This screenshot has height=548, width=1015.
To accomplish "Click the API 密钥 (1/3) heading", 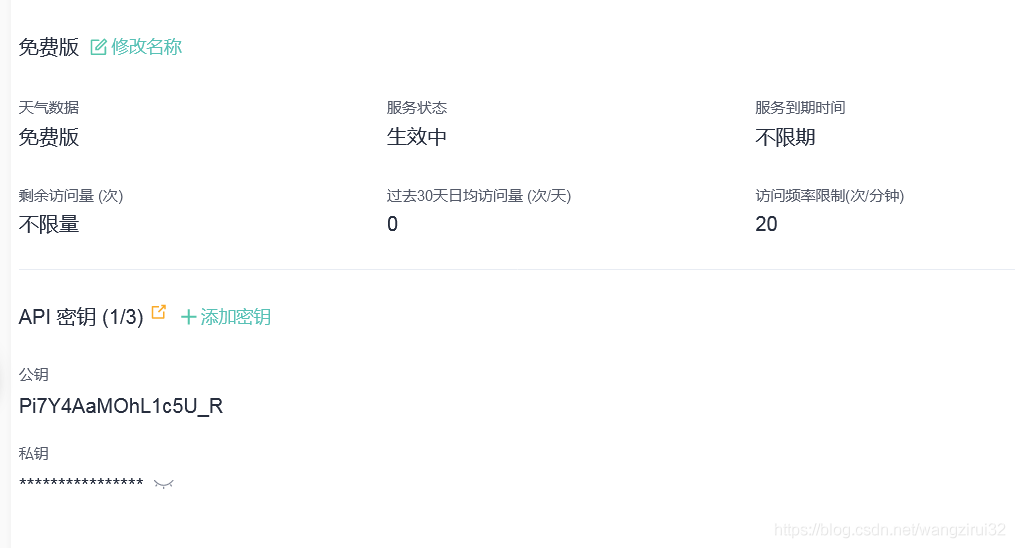I will (81, 317).
